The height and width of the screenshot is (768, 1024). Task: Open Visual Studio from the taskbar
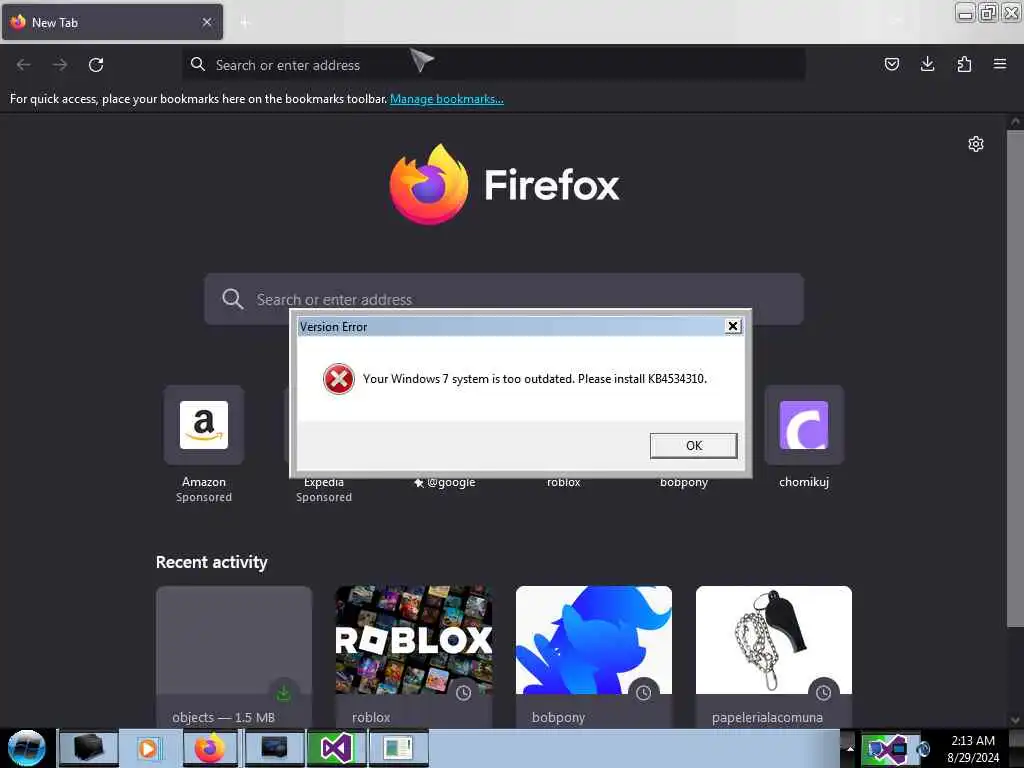[336, 748]
